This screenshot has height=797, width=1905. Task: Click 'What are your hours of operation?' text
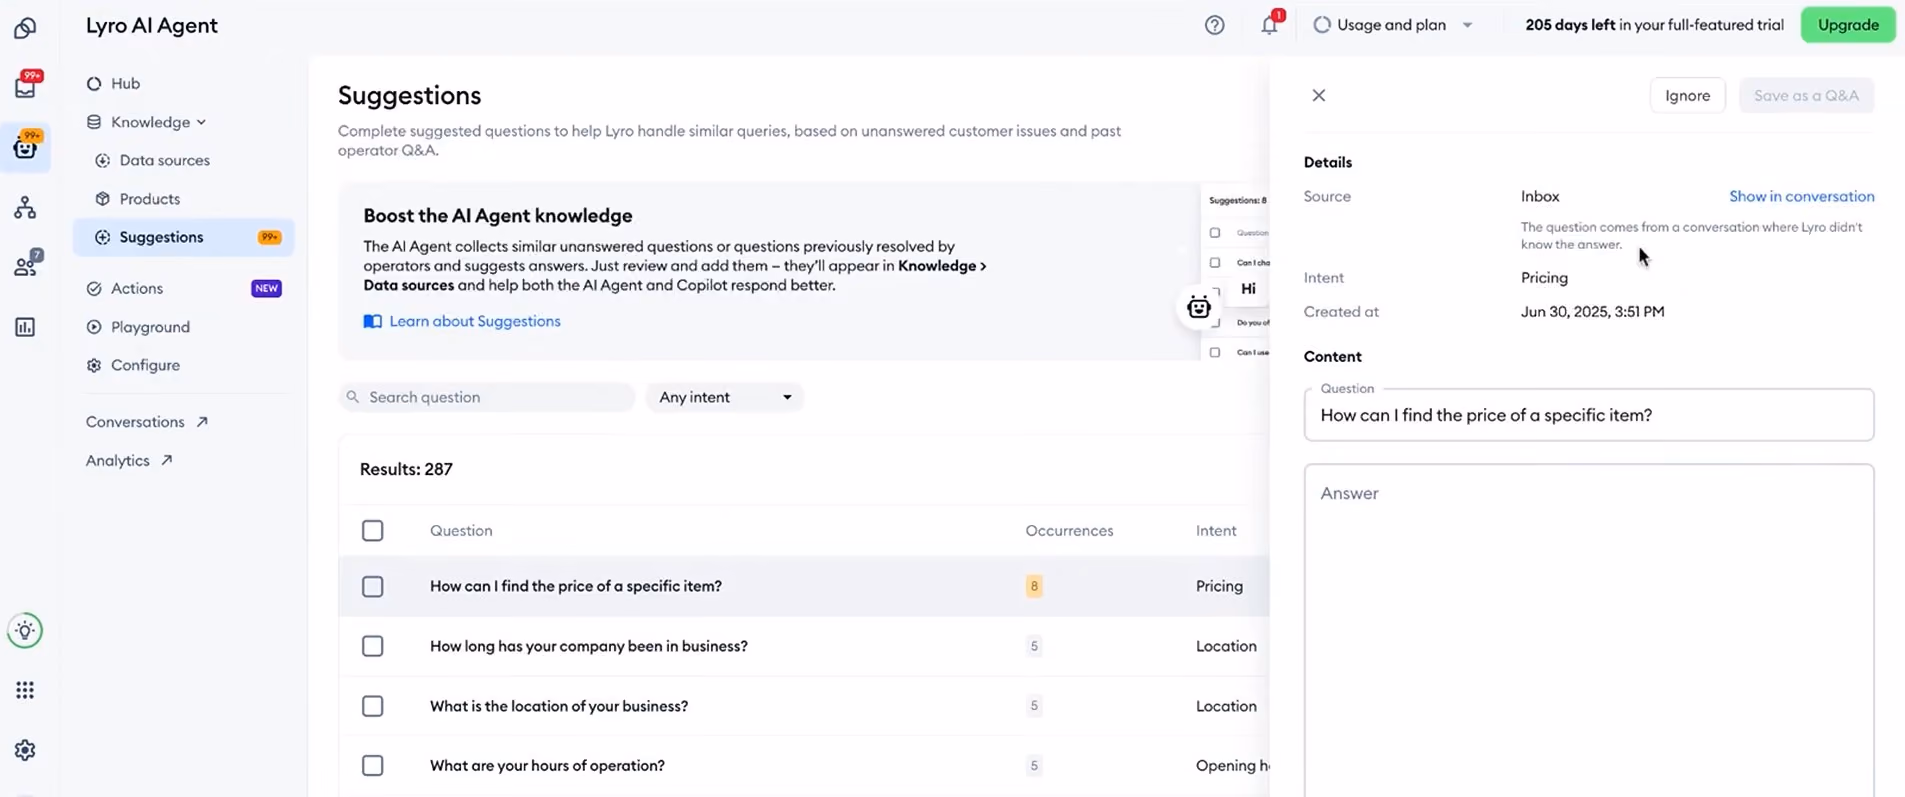pyautogui.click(x=547, y=765)
